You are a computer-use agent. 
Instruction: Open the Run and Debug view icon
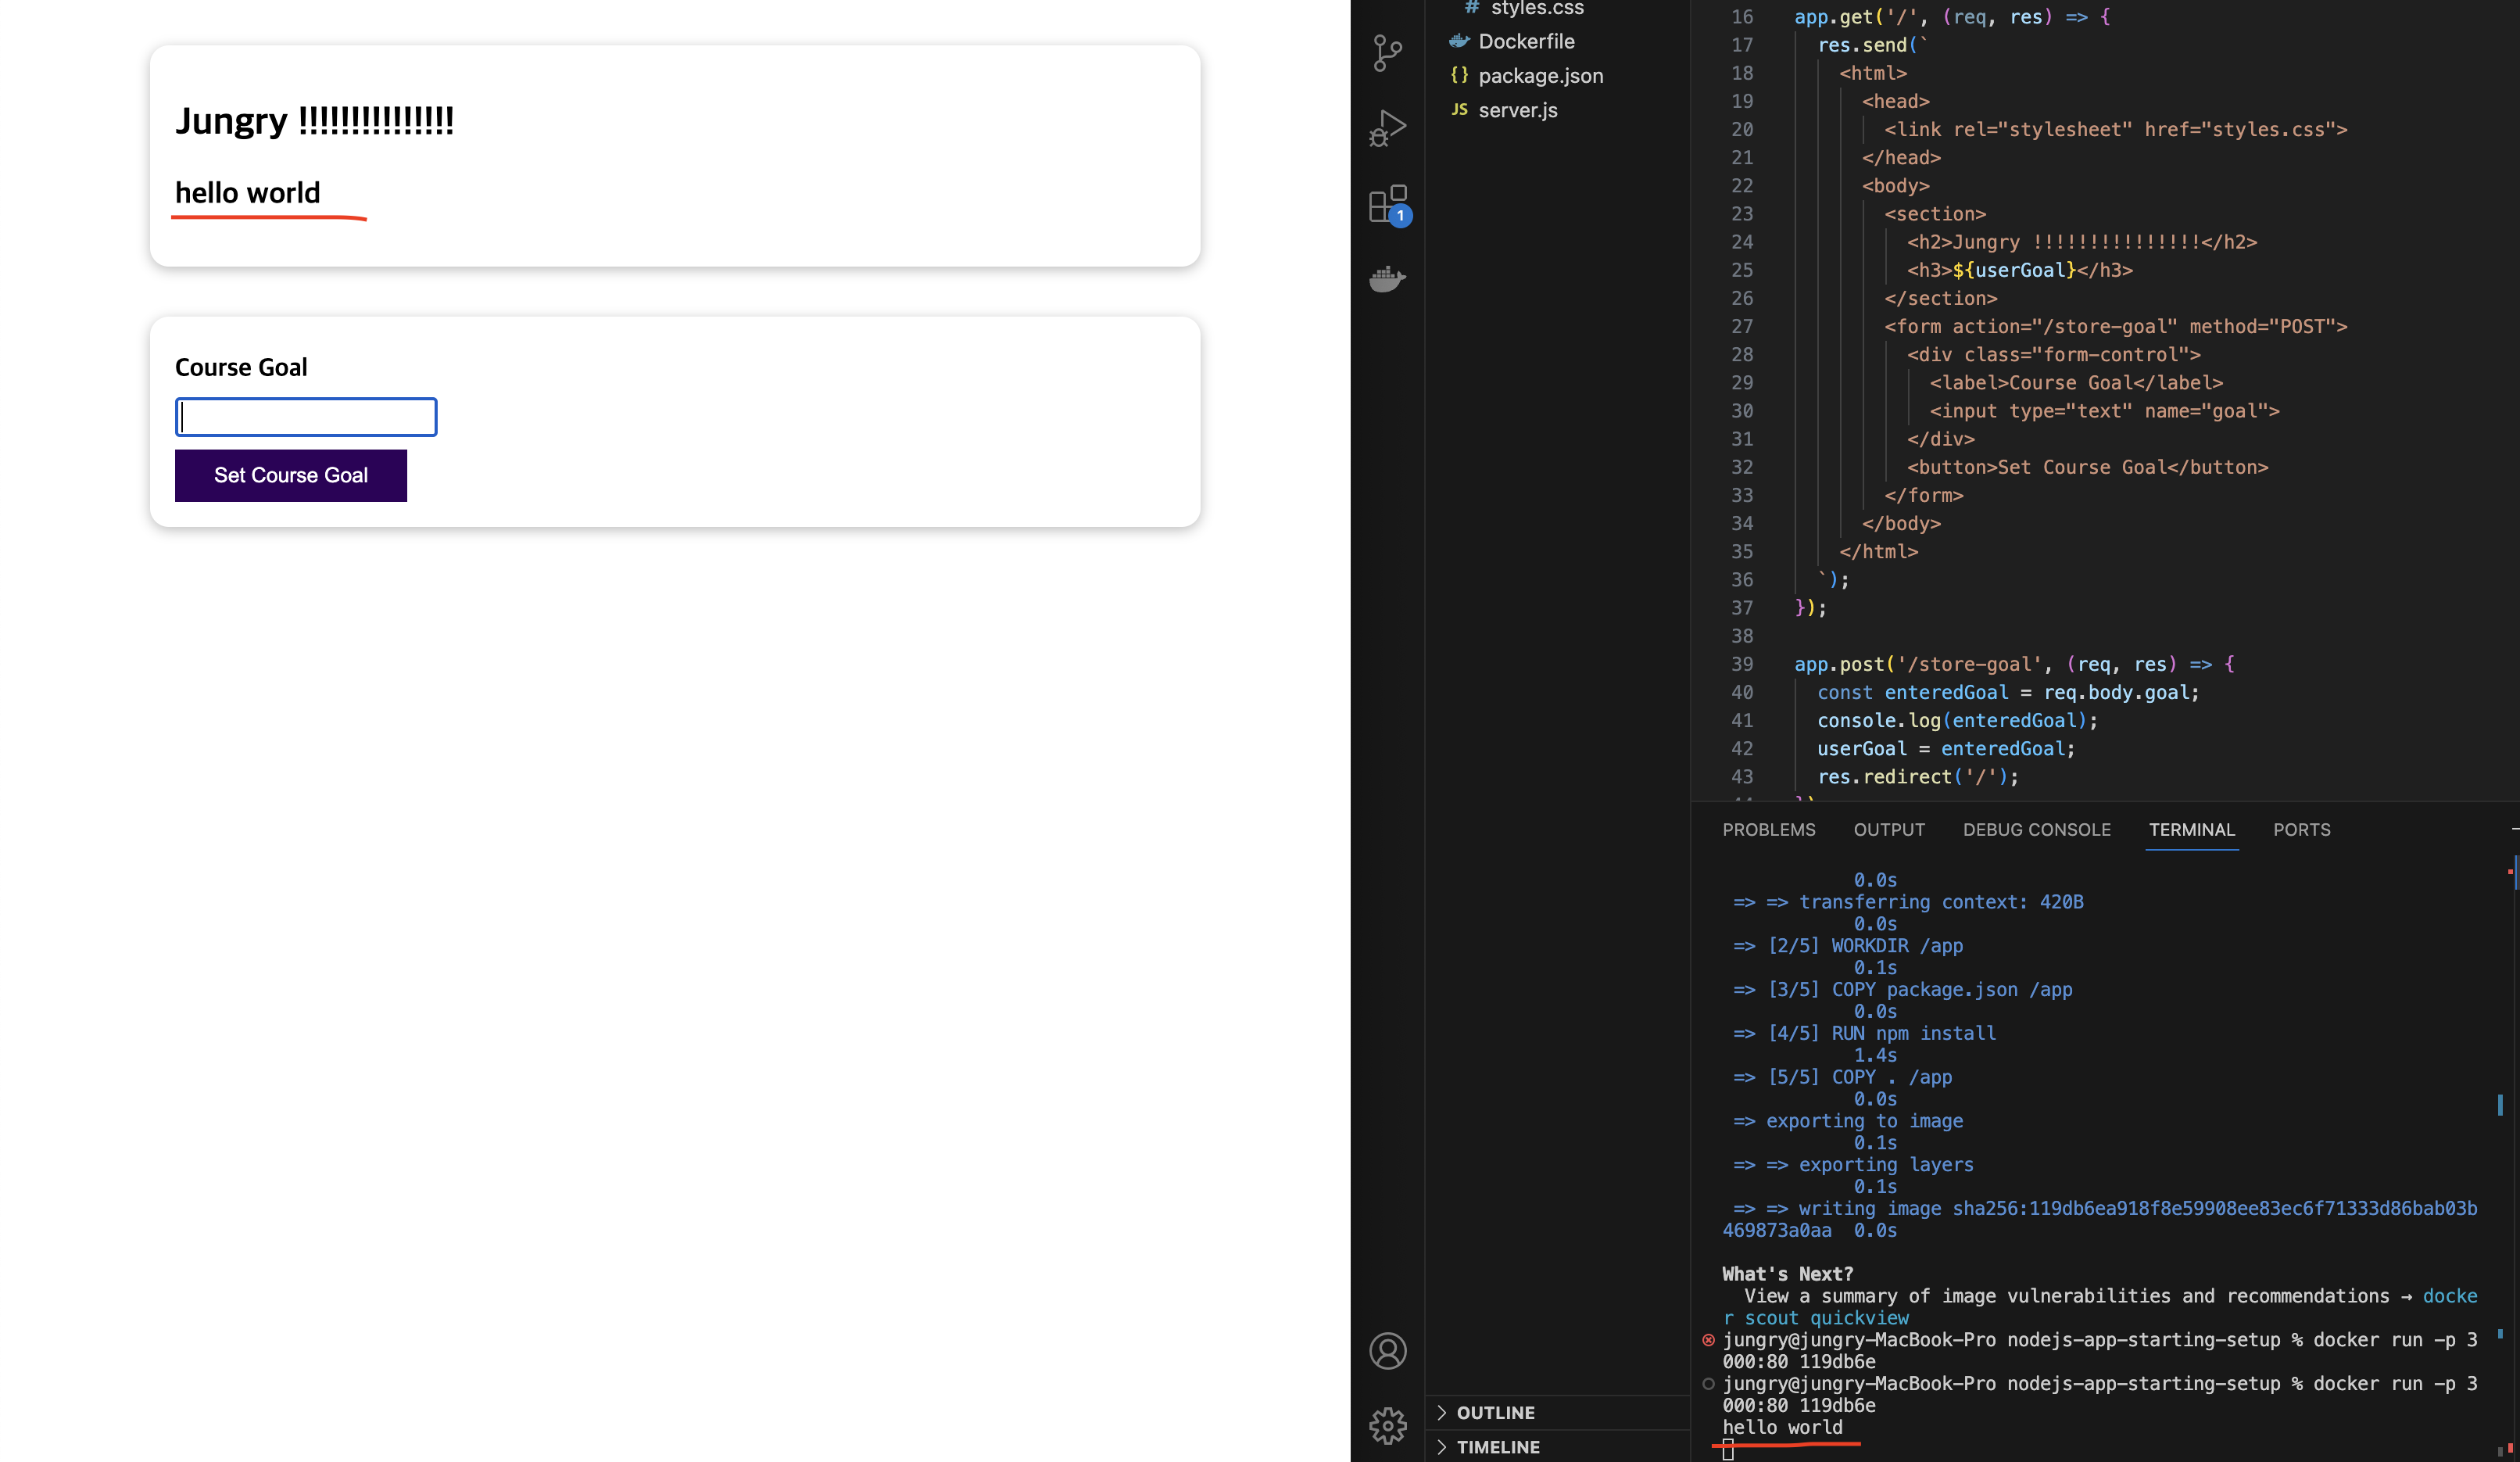[x=1387, y=128]
